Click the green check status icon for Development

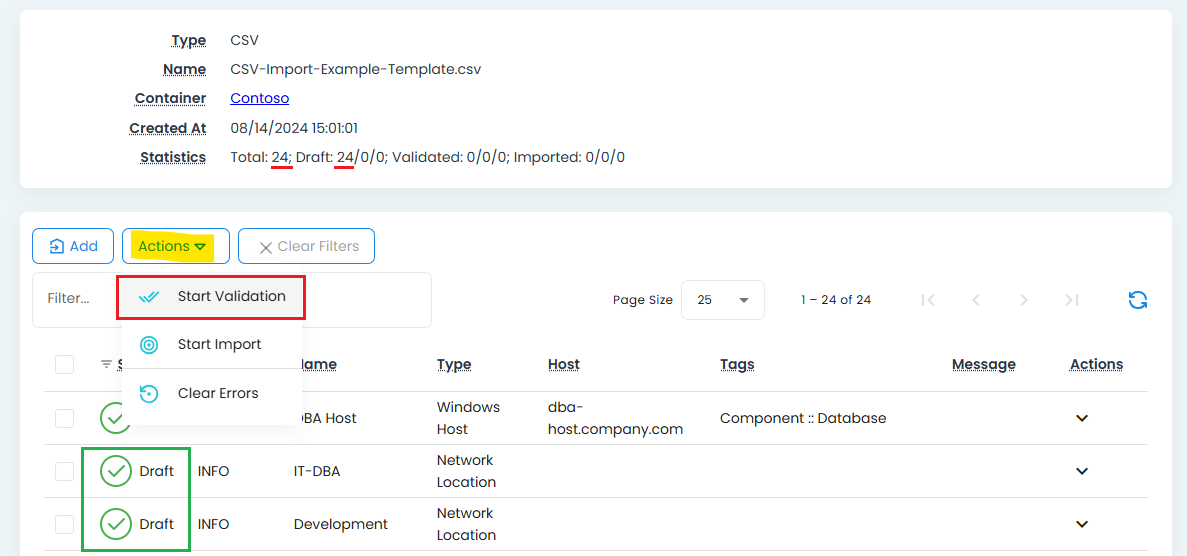click(116, 524)
